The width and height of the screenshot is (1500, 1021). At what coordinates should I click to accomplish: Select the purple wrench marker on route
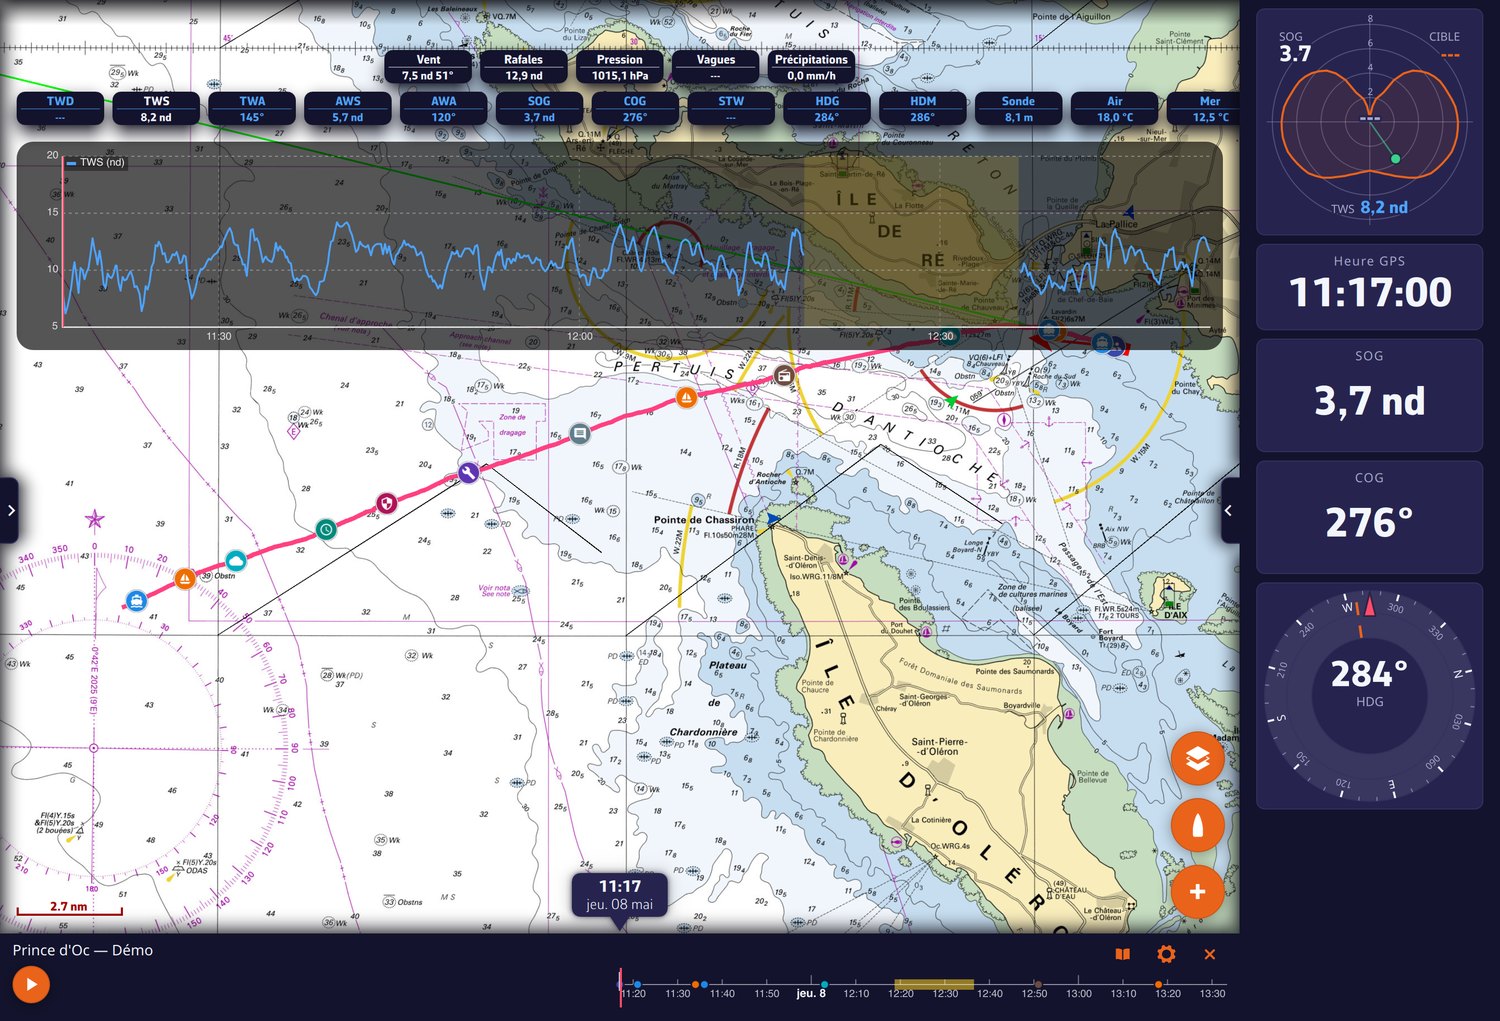click(x=468, y=473)
